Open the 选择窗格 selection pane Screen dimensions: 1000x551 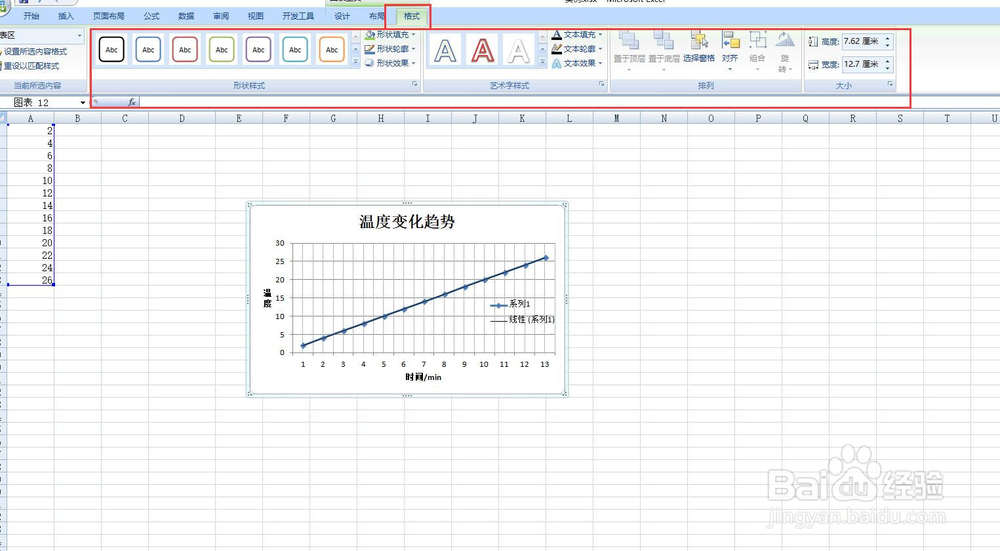[699, 47]
